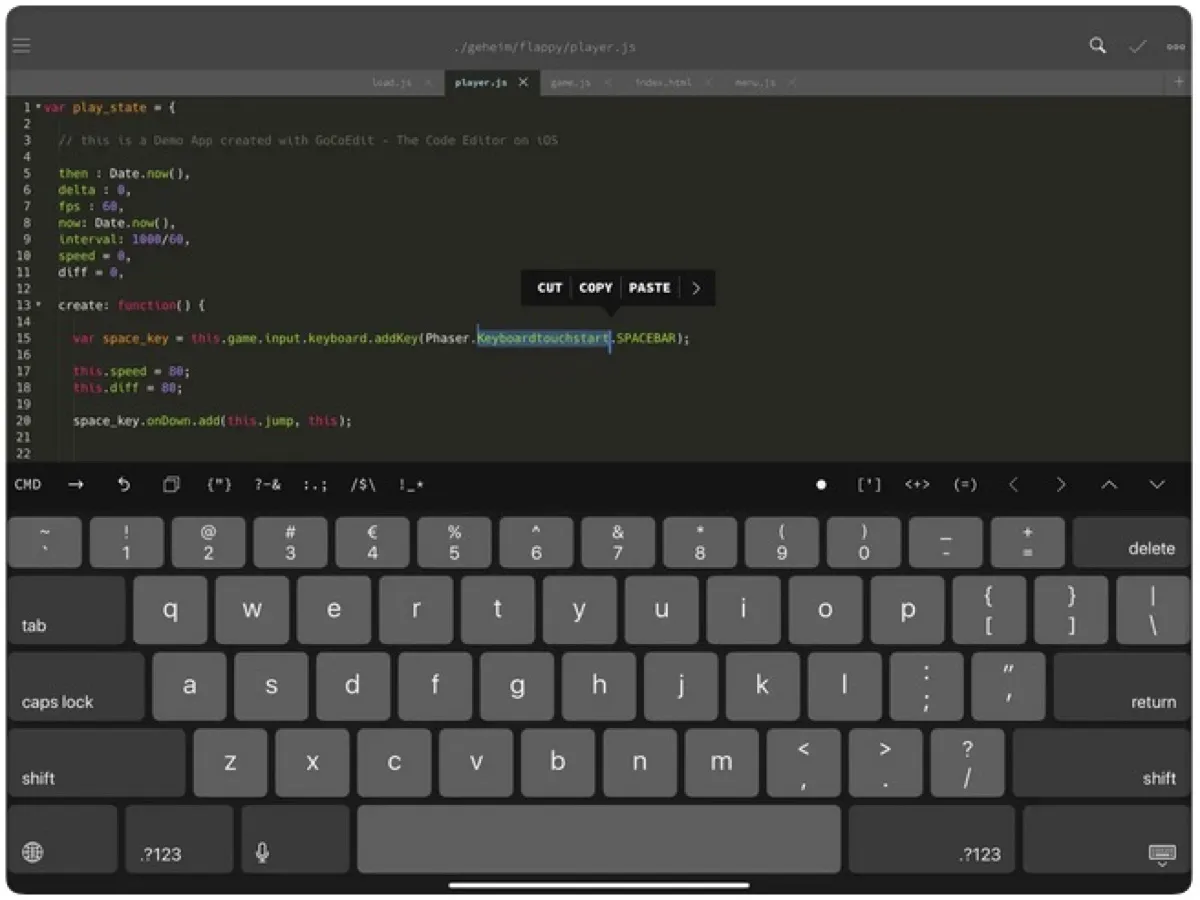Move cursor right with accessory chevron
Screen dimensions: 1200x900
pyautogui.click(x=1061, y=485)
